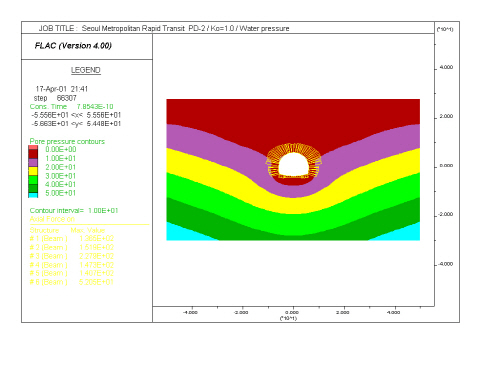Click the red zone beneath the tunnel invert
The image size is (500, 375).
[x=293, y=181]
